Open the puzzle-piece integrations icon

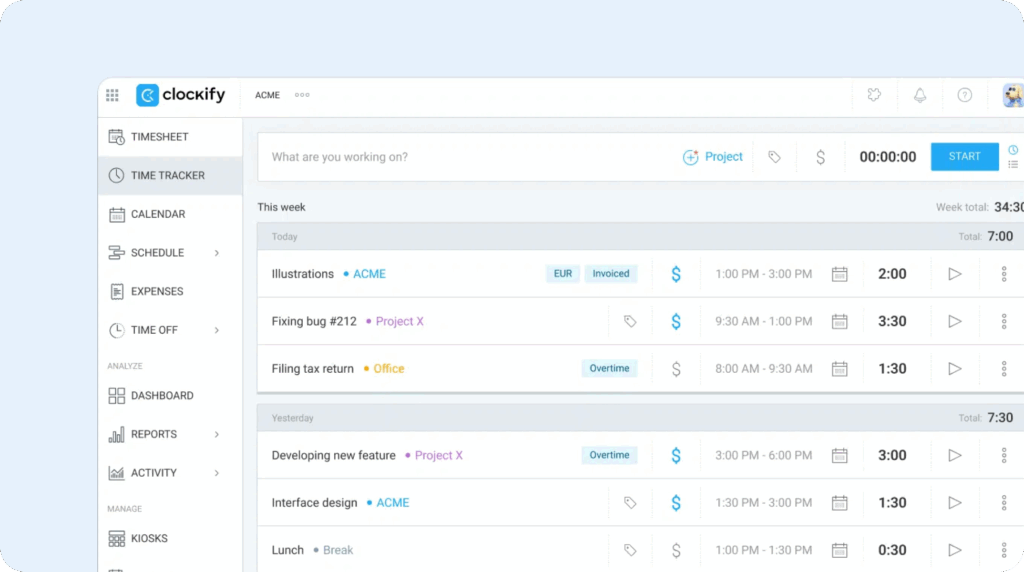874,95
